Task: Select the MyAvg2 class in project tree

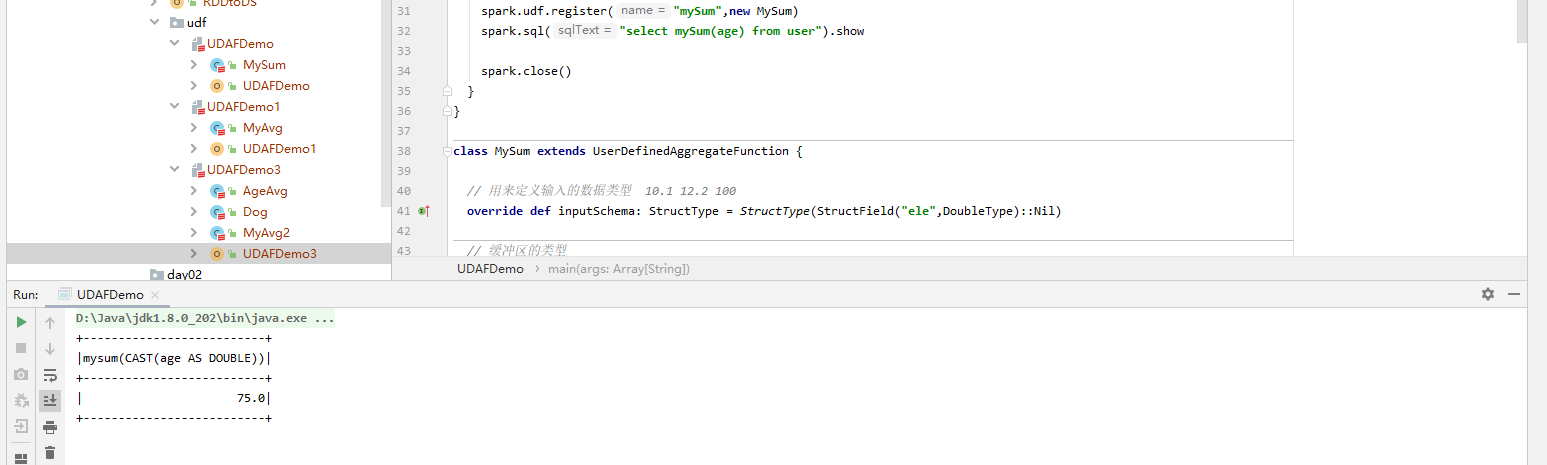Action: pos(266,233)
